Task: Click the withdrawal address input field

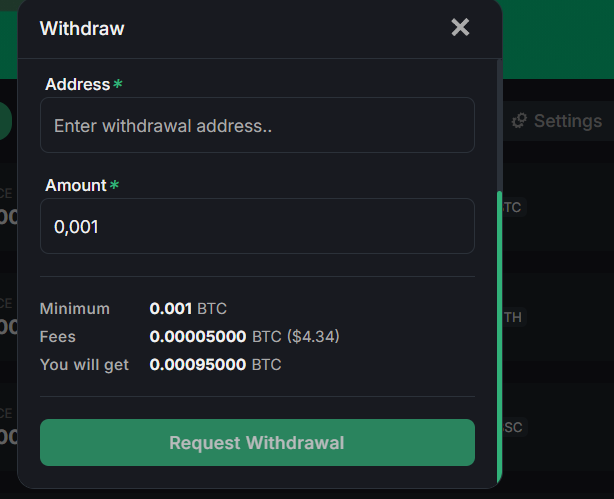Action: click(x=257, y=126)
